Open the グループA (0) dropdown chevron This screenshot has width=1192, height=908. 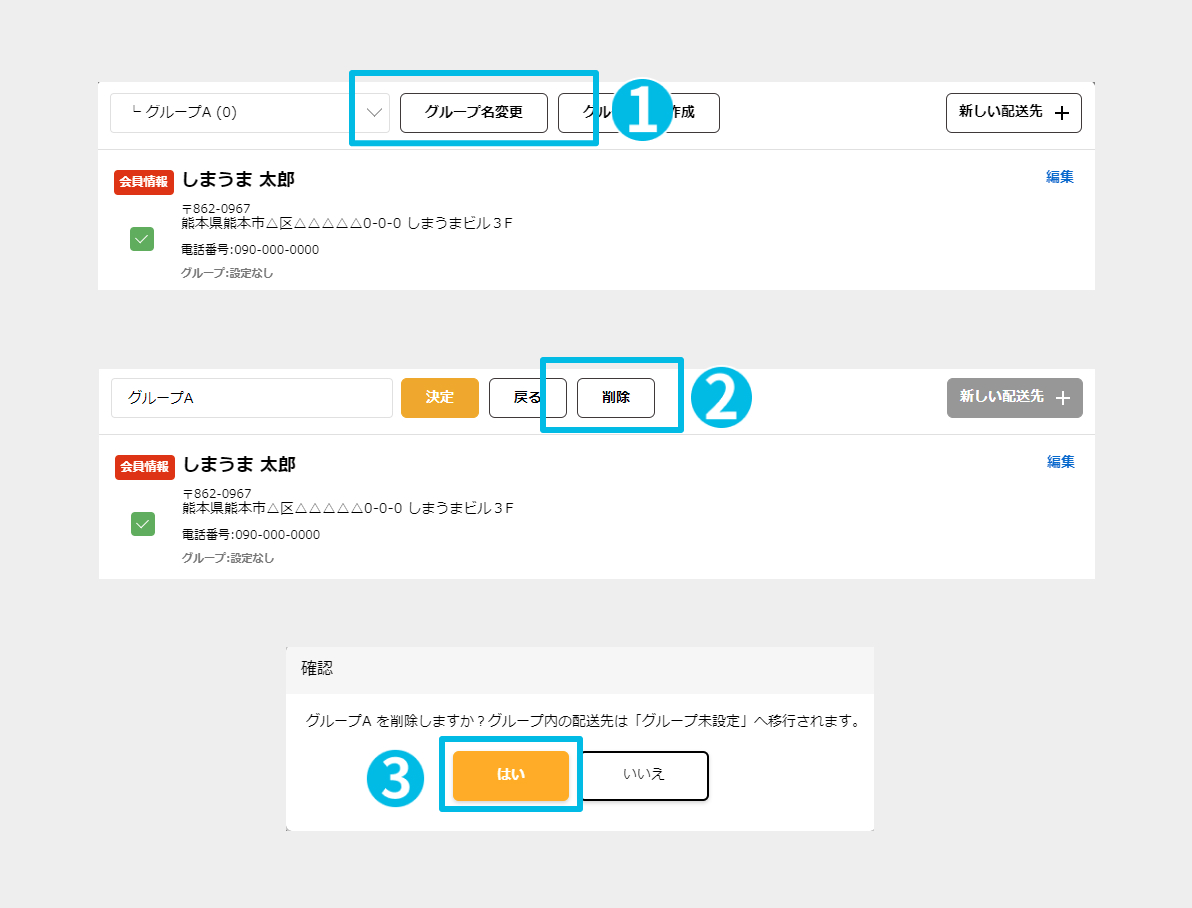374,113
